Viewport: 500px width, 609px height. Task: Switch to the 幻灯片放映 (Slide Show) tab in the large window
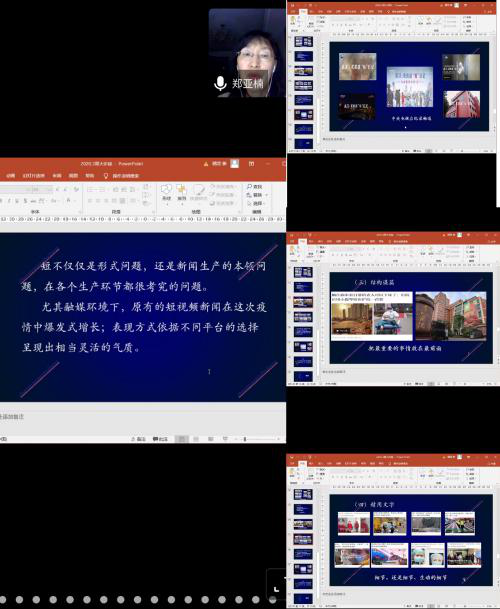(33, 176)
